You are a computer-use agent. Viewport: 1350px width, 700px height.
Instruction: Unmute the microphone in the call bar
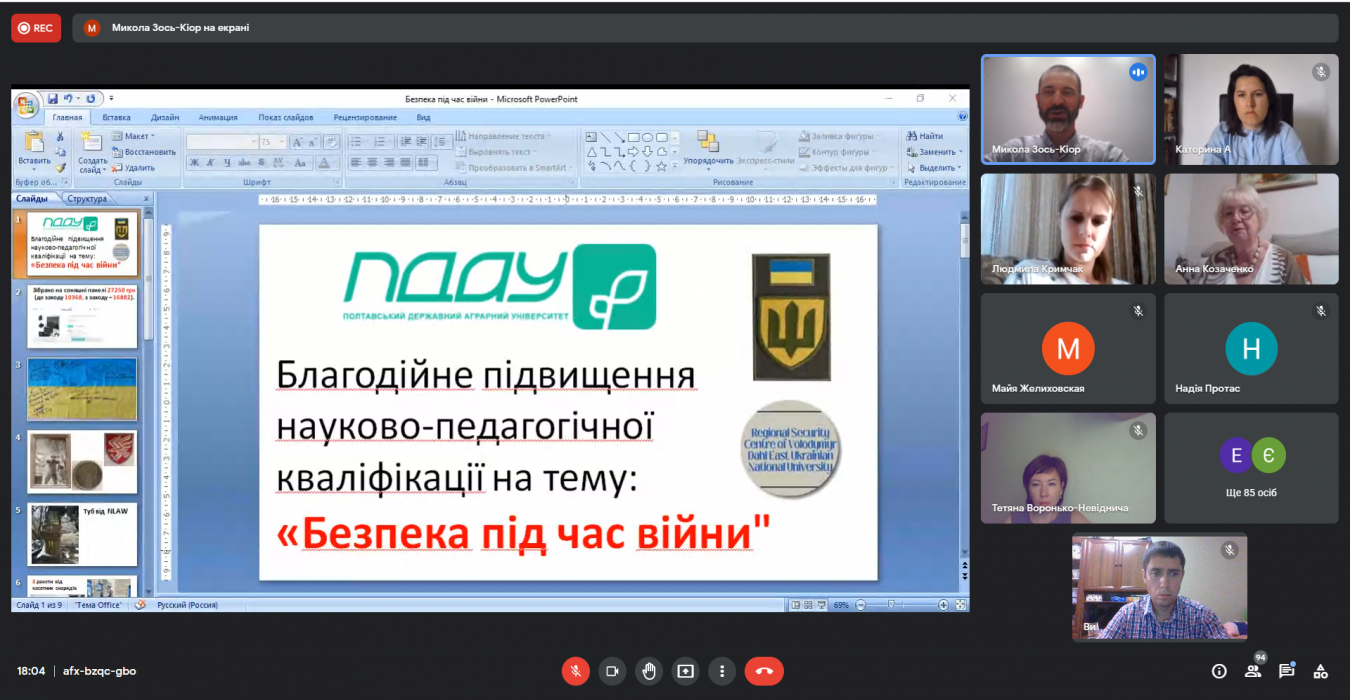point(575,671)
